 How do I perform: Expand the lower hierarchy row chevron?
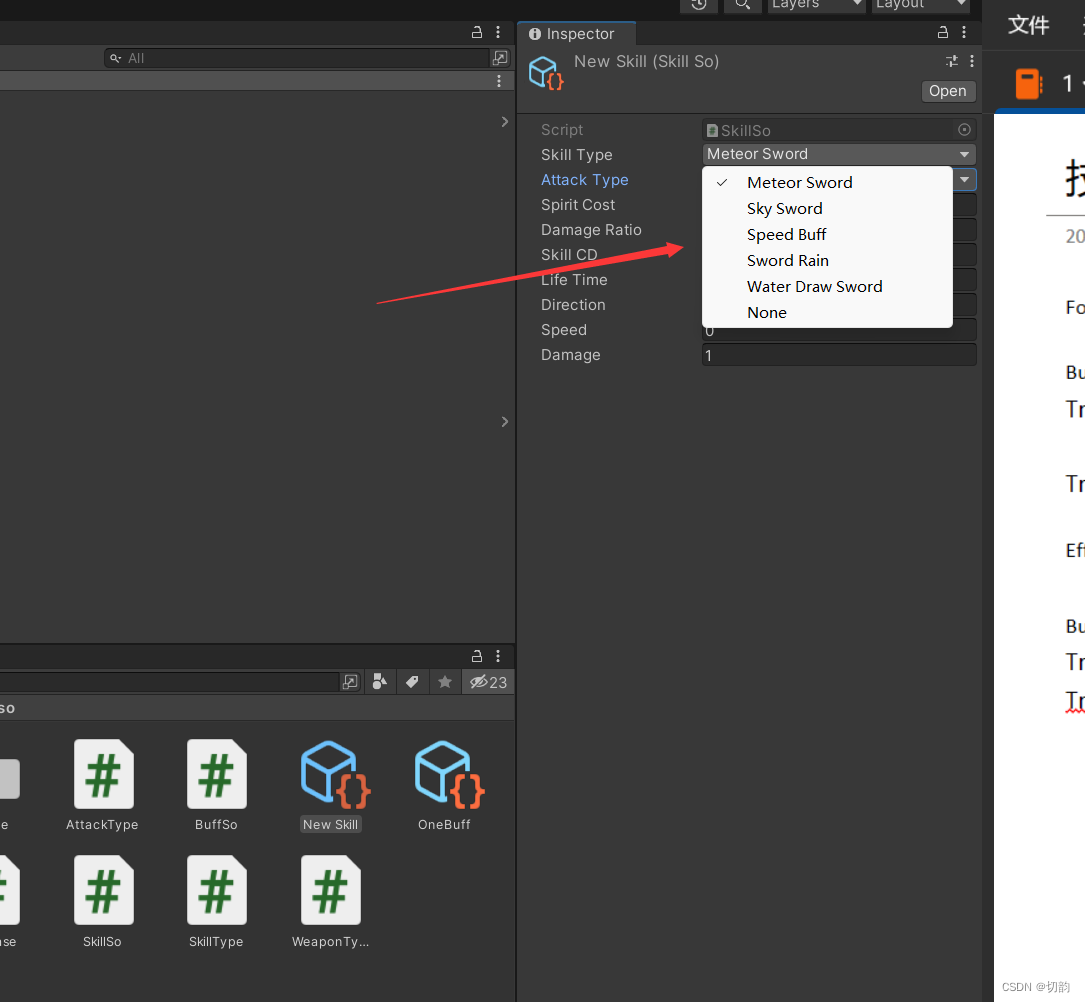coord(504,421)
